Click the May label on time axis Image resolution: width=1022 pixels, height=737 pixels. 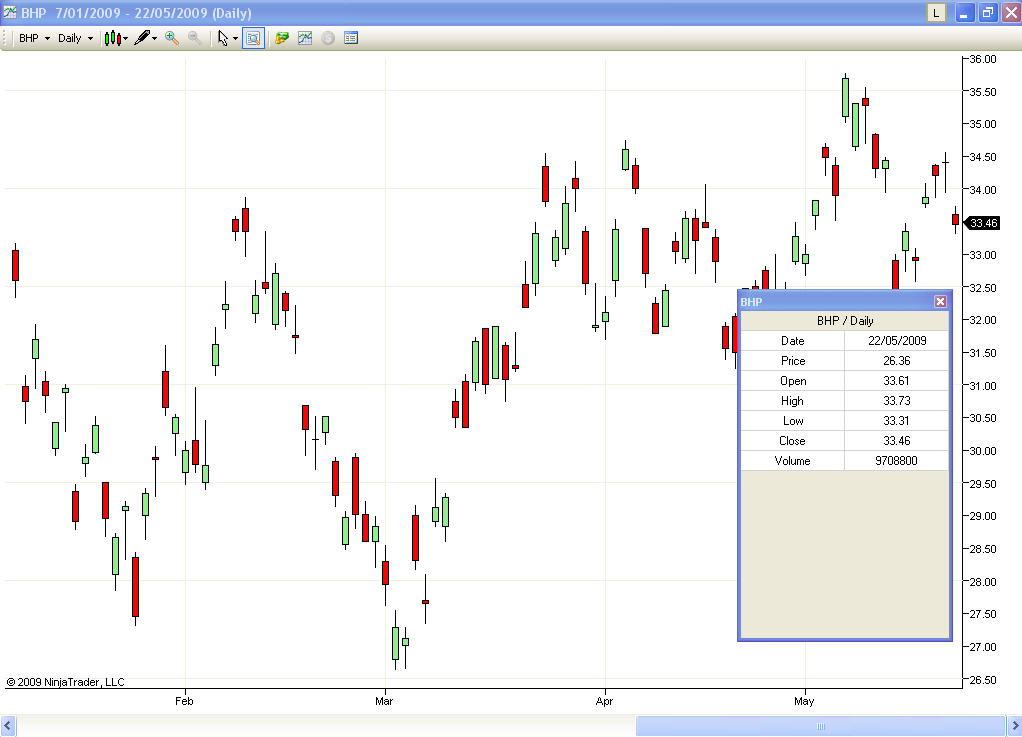point(804,701)
